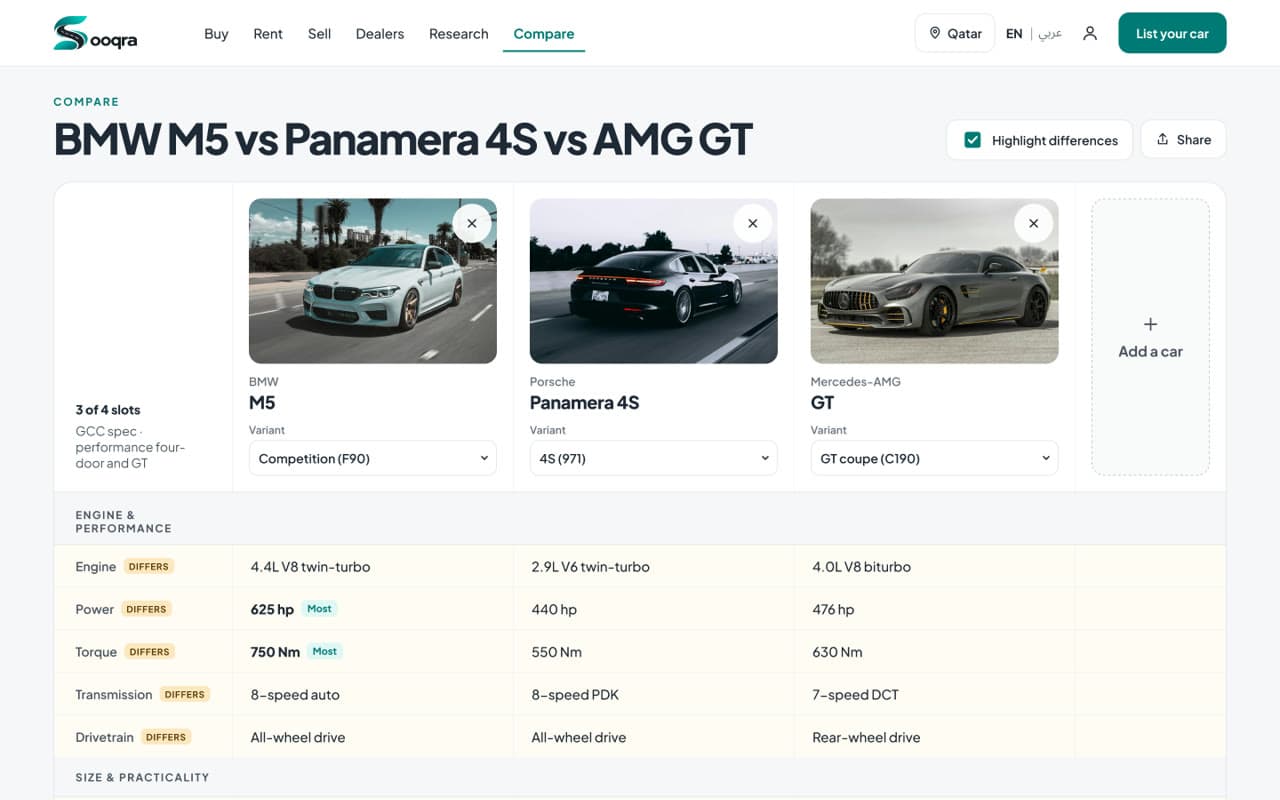1280x800 pixels.
Task: Open the Mercedes-AMG GT car photo
Action: coord(935,281)
